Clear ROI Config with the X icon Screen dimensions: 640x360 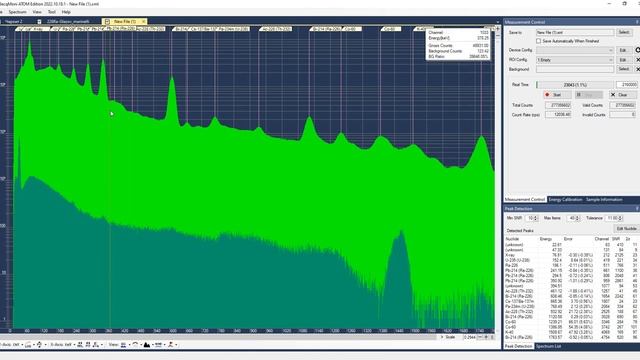click(637, 60)
